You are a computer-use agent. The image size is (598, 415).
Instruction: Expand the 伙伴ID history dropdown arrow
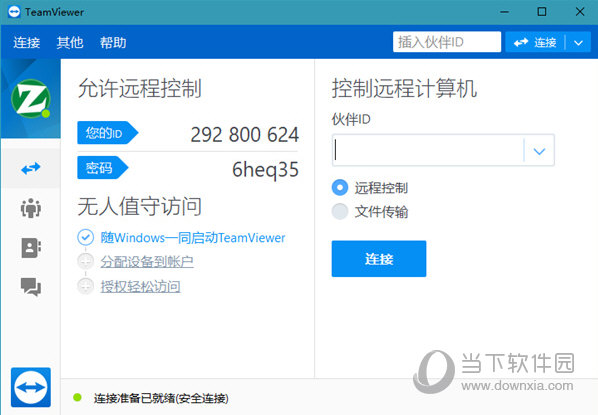[539, 151]
